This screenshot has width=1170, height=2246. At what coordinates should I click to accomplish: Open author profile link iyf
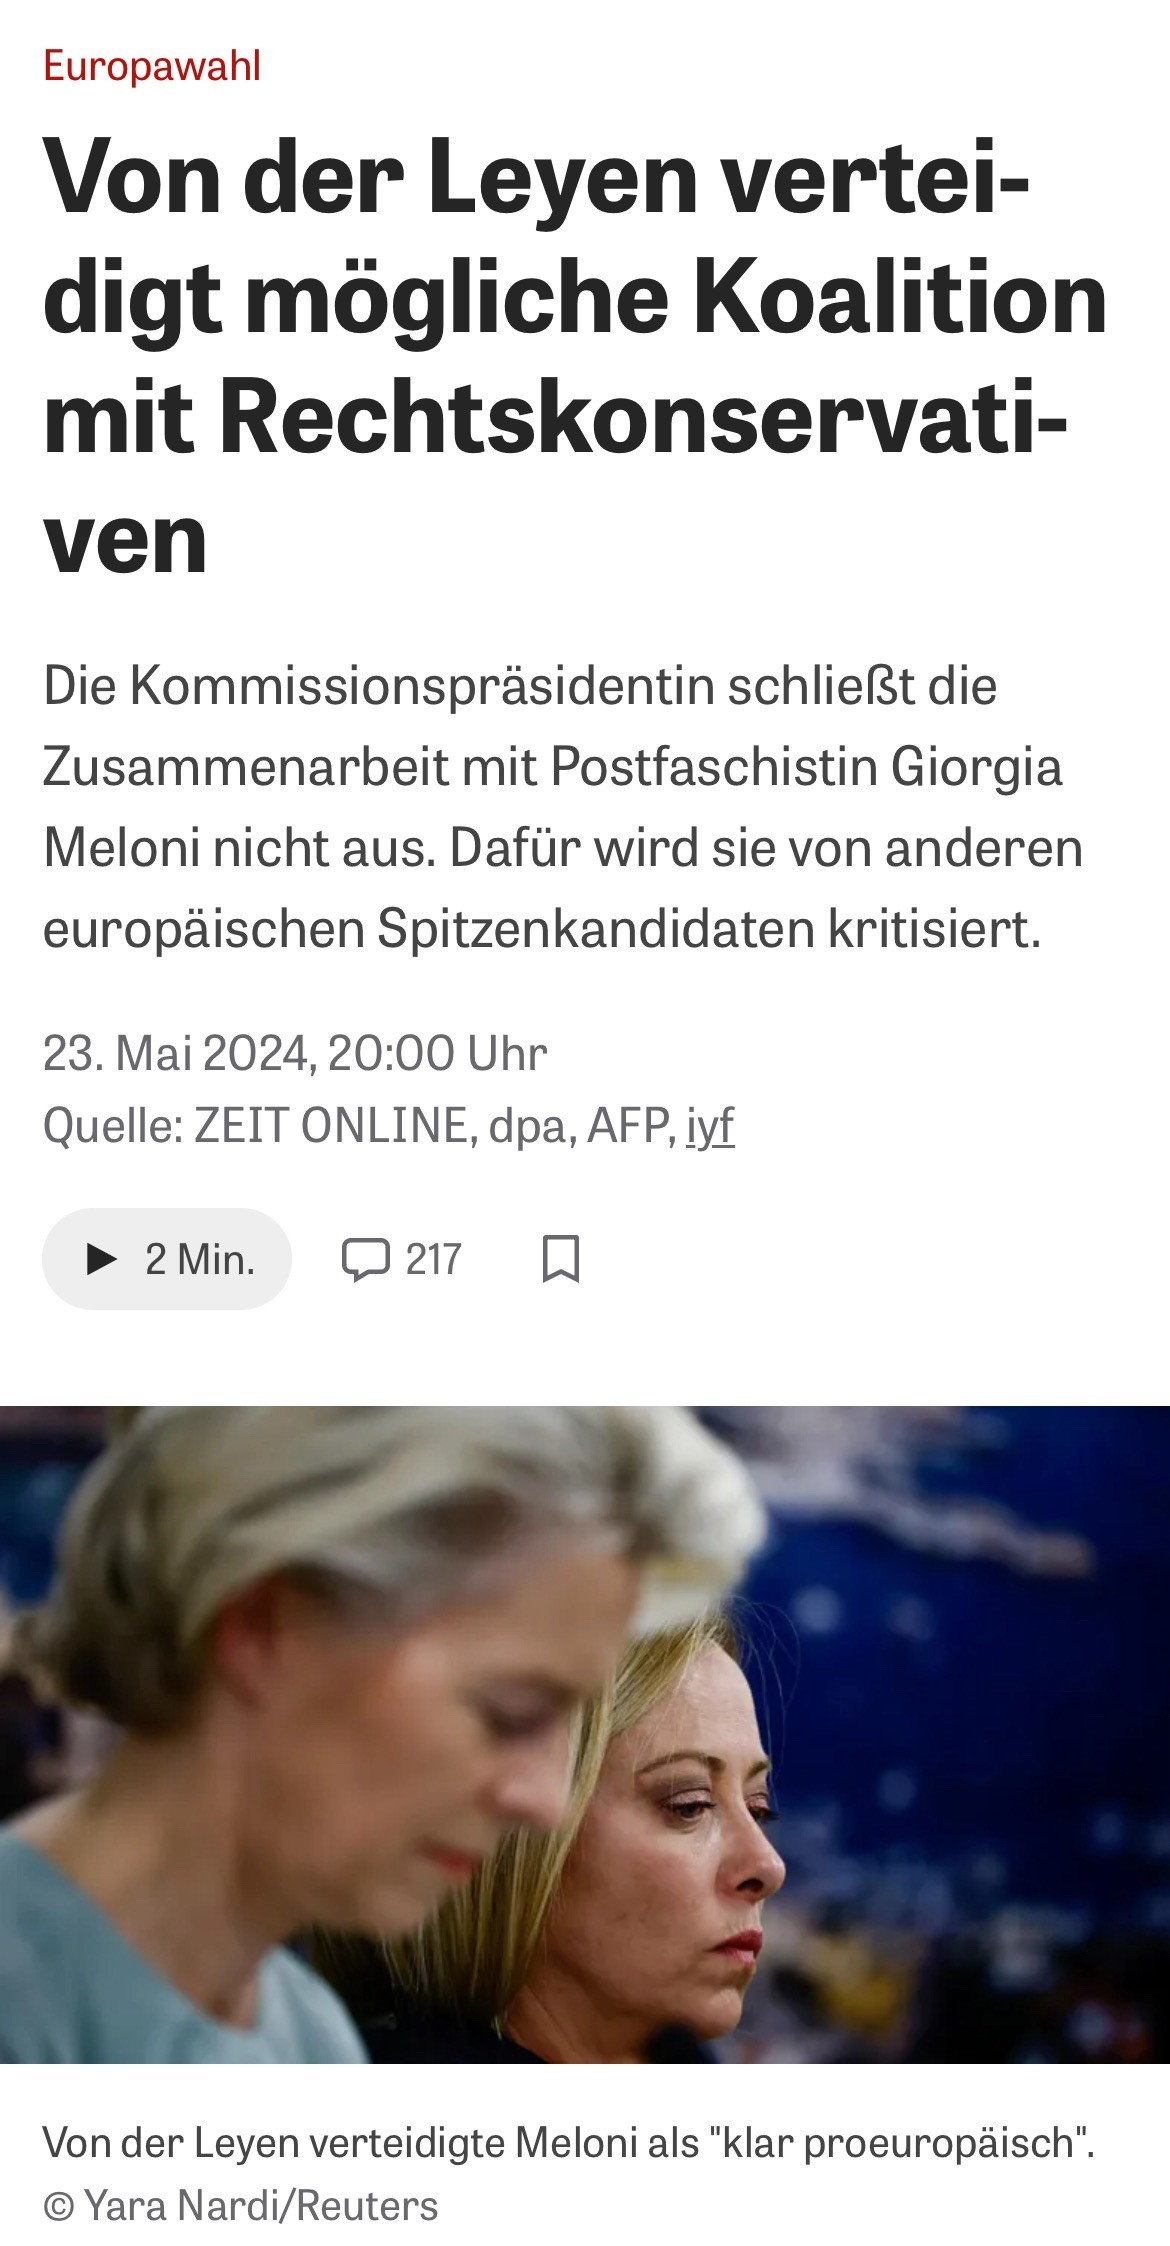pos(710,1126)
